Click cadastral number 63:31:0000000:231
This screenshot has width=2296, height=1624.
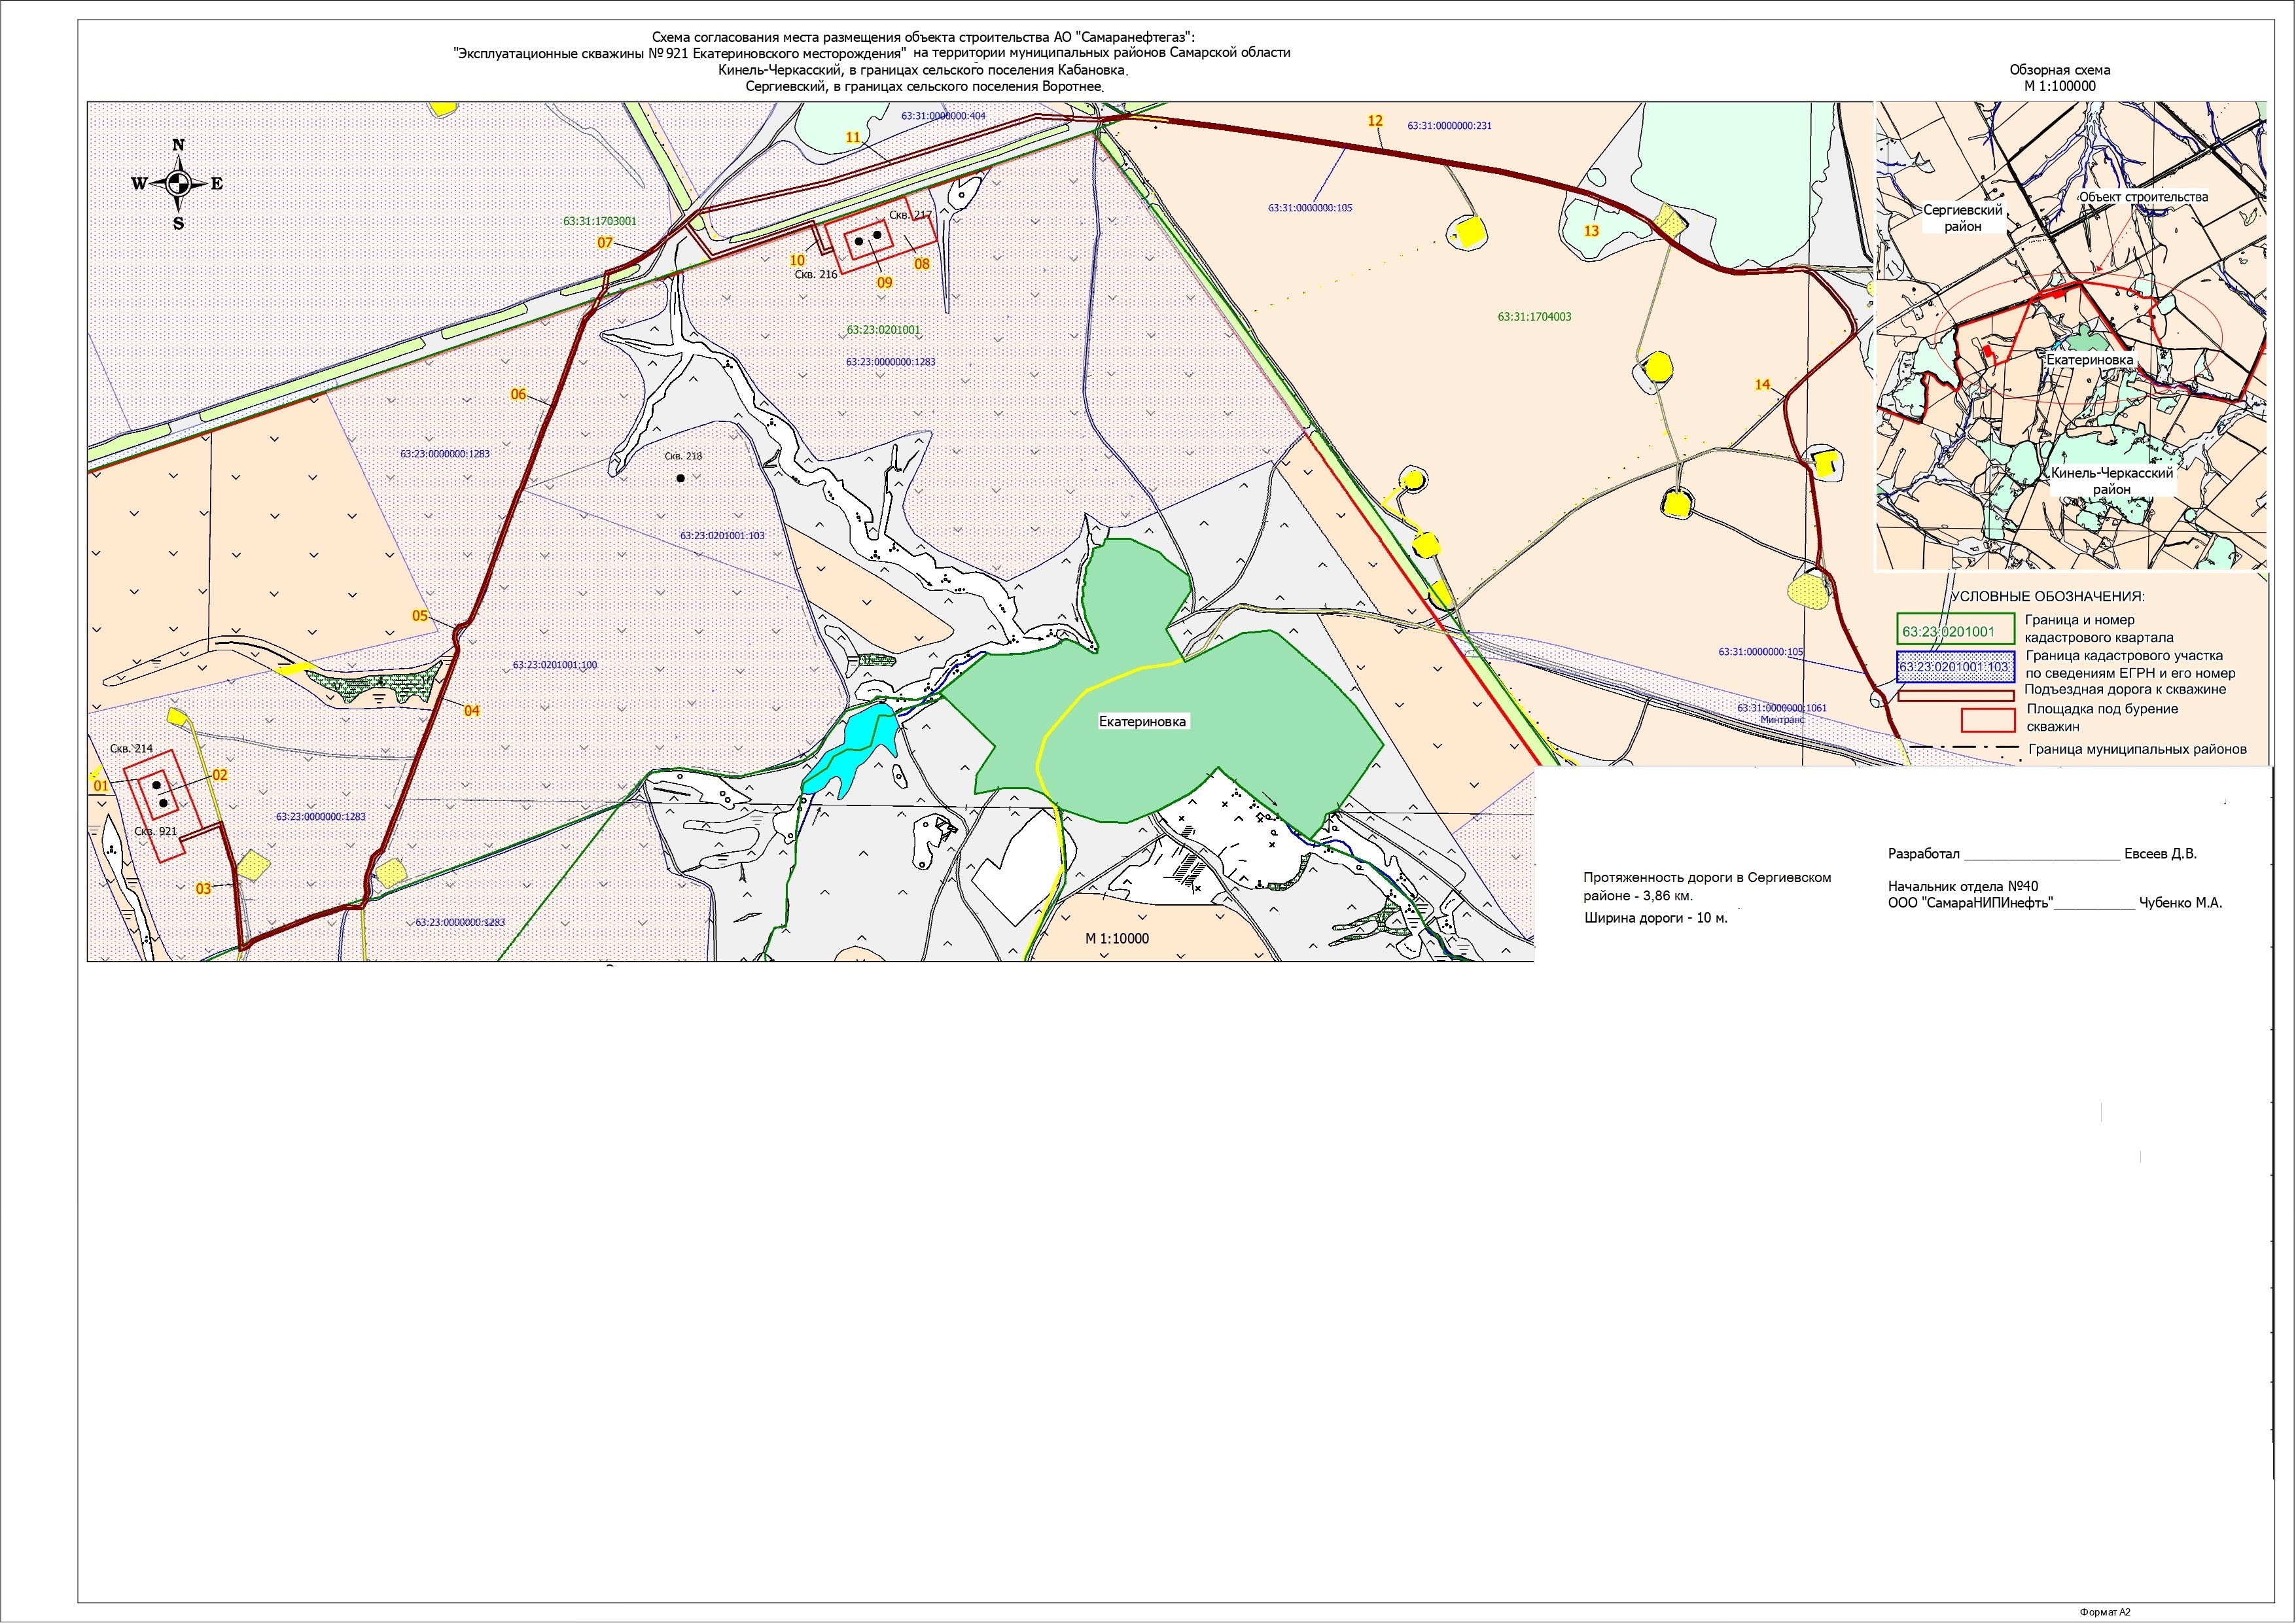[1449, 126]
